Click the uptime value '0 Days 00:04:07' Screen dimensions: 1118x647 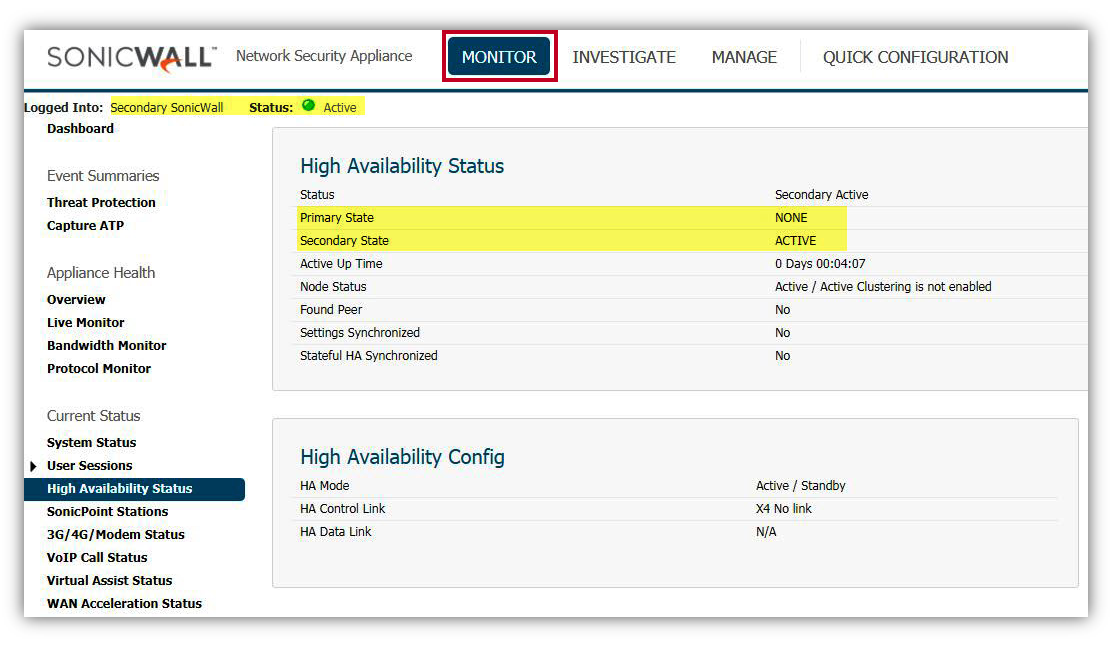[820, 264]
